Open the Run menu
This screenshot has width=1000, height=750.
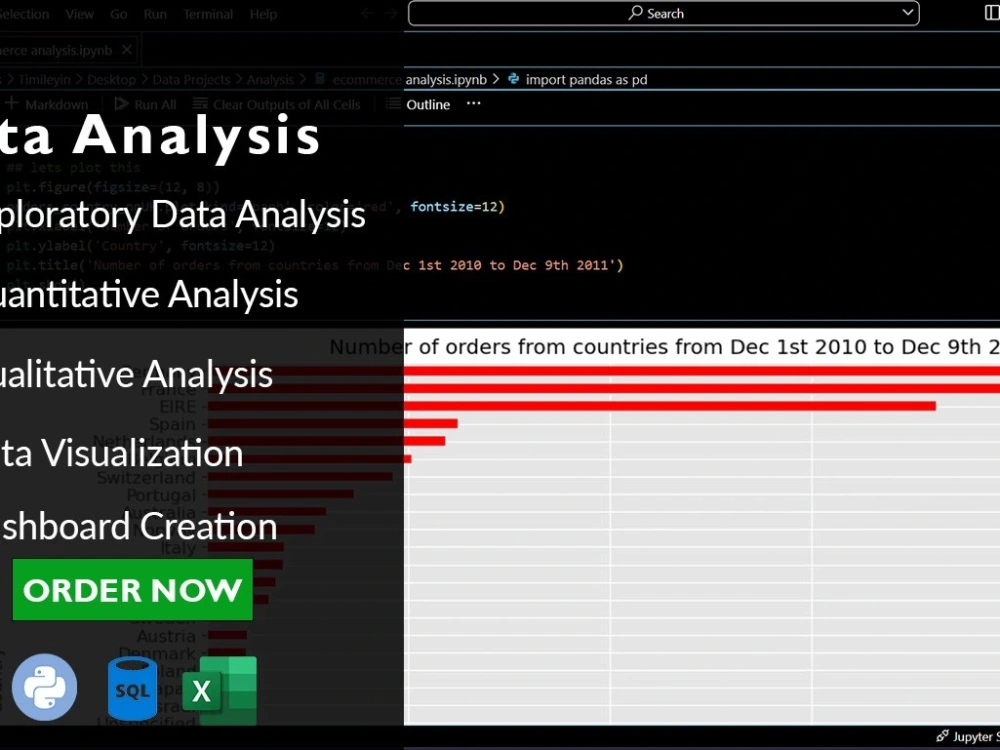click(155, 14)
